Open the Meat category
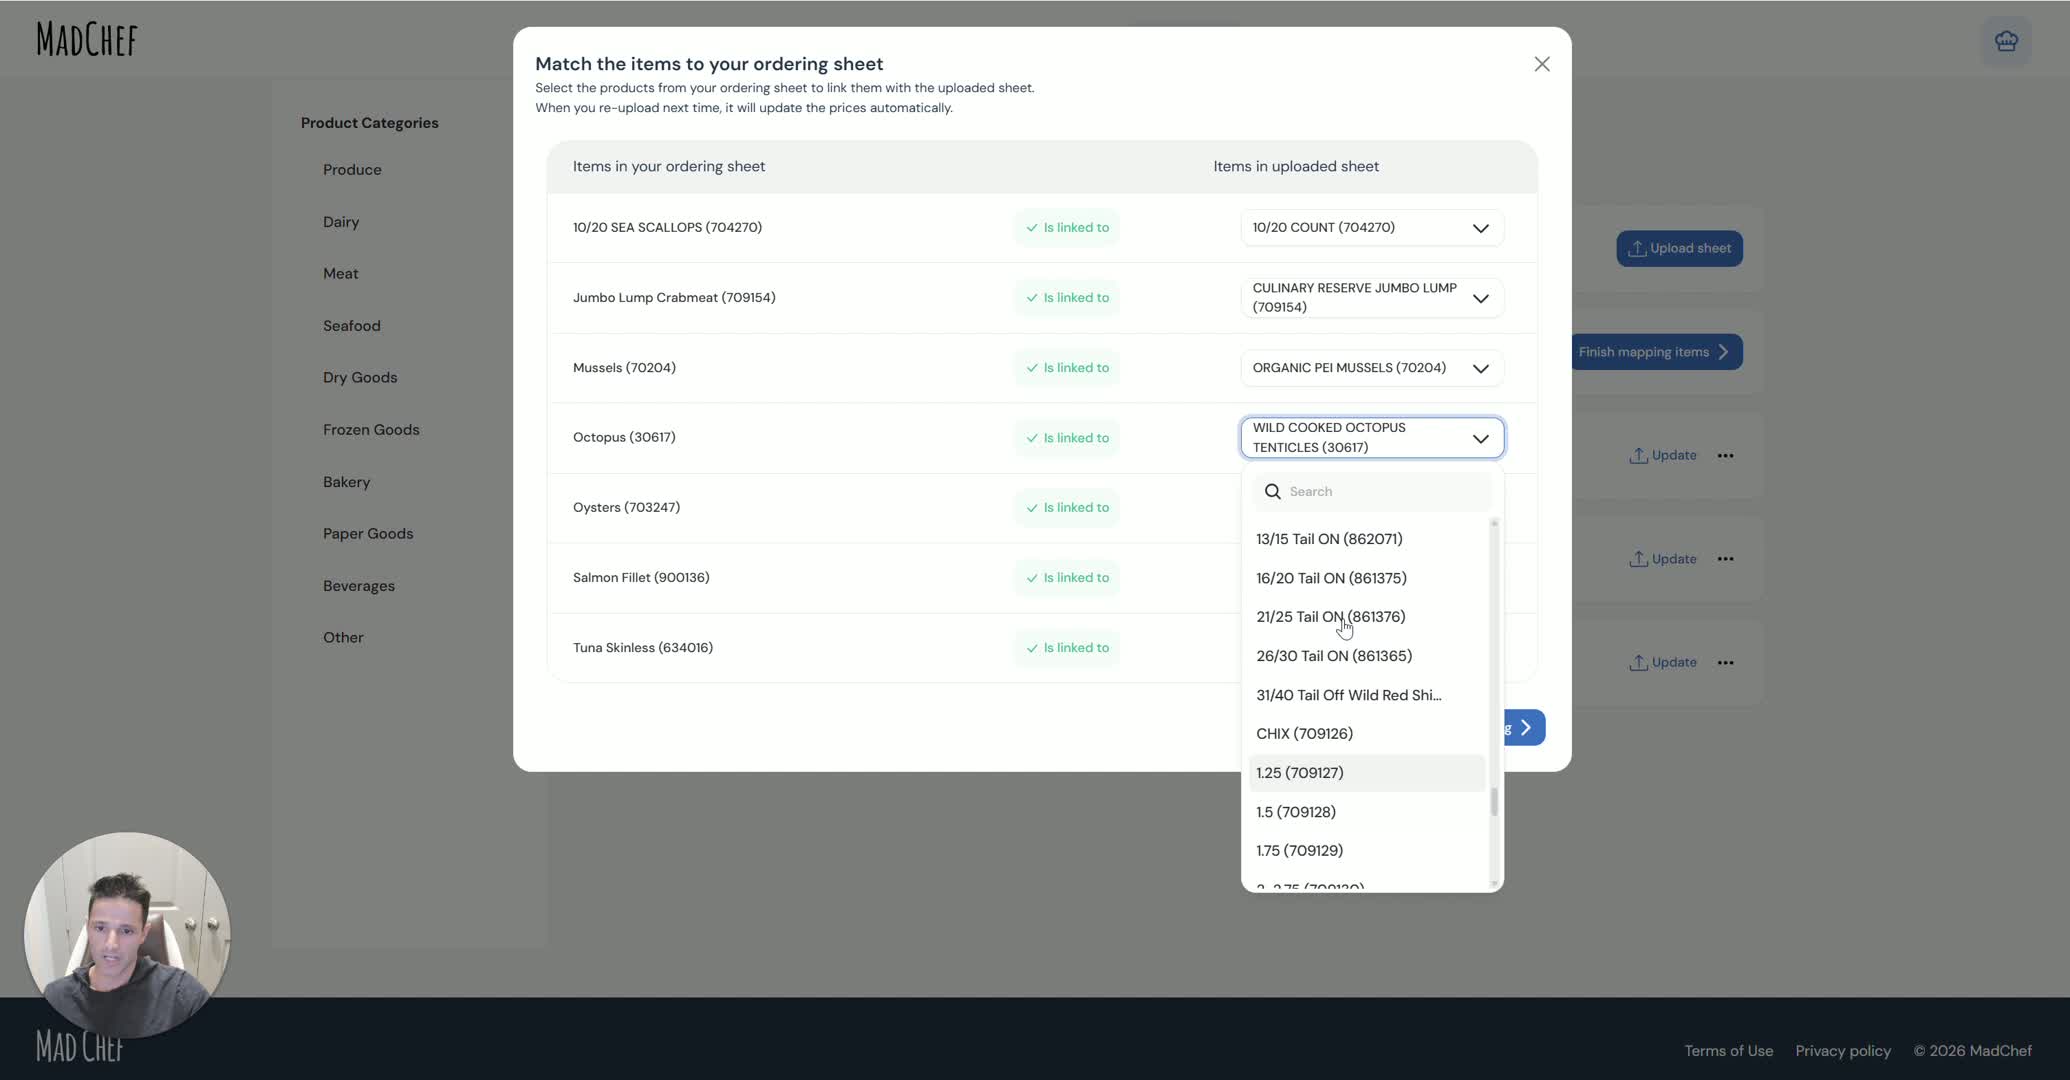This screenshot has height=1080, width=2070. [340, 274]
